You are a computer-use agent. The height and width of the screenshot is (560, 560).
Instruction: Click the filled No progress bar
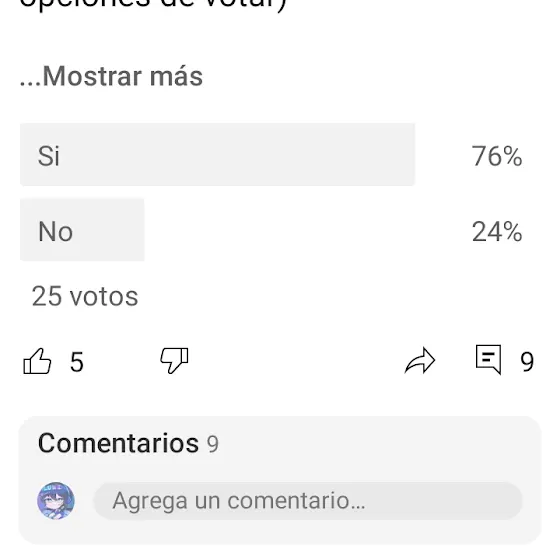(82, 230)
